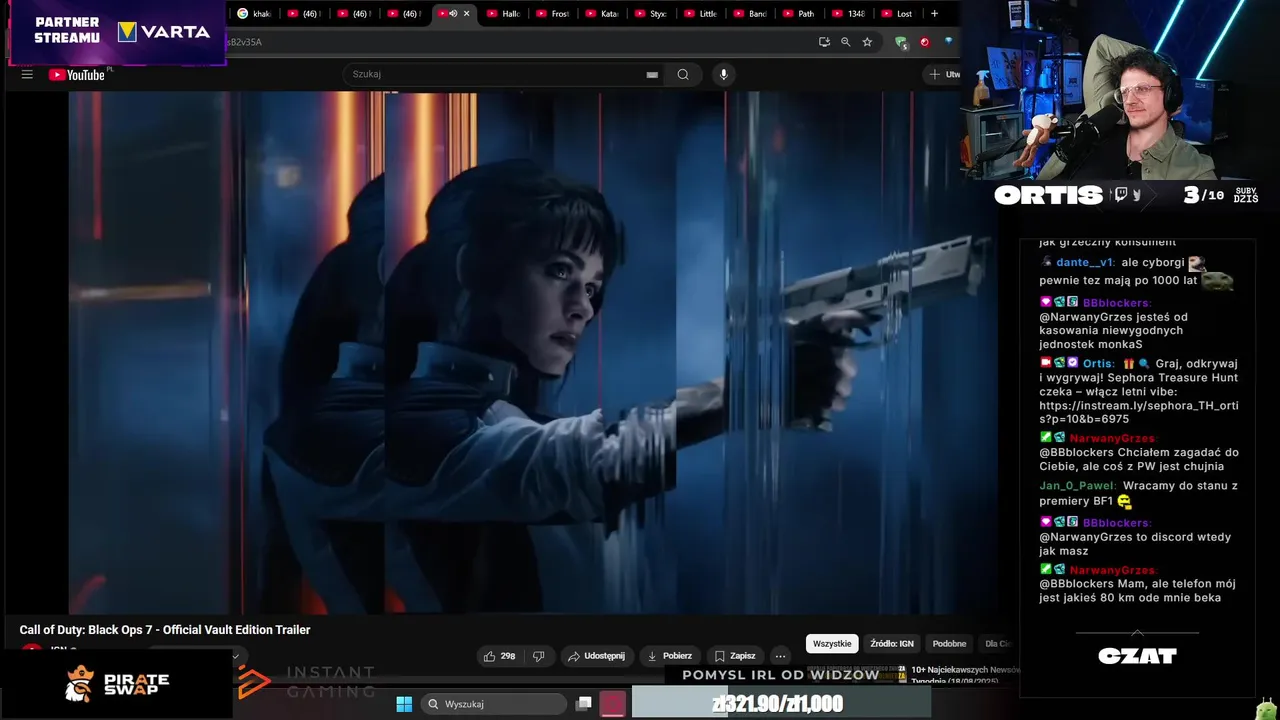Start voice search with the microphone icon
The height and width of the screenshot is (720, 1280).
click(723, 74)
